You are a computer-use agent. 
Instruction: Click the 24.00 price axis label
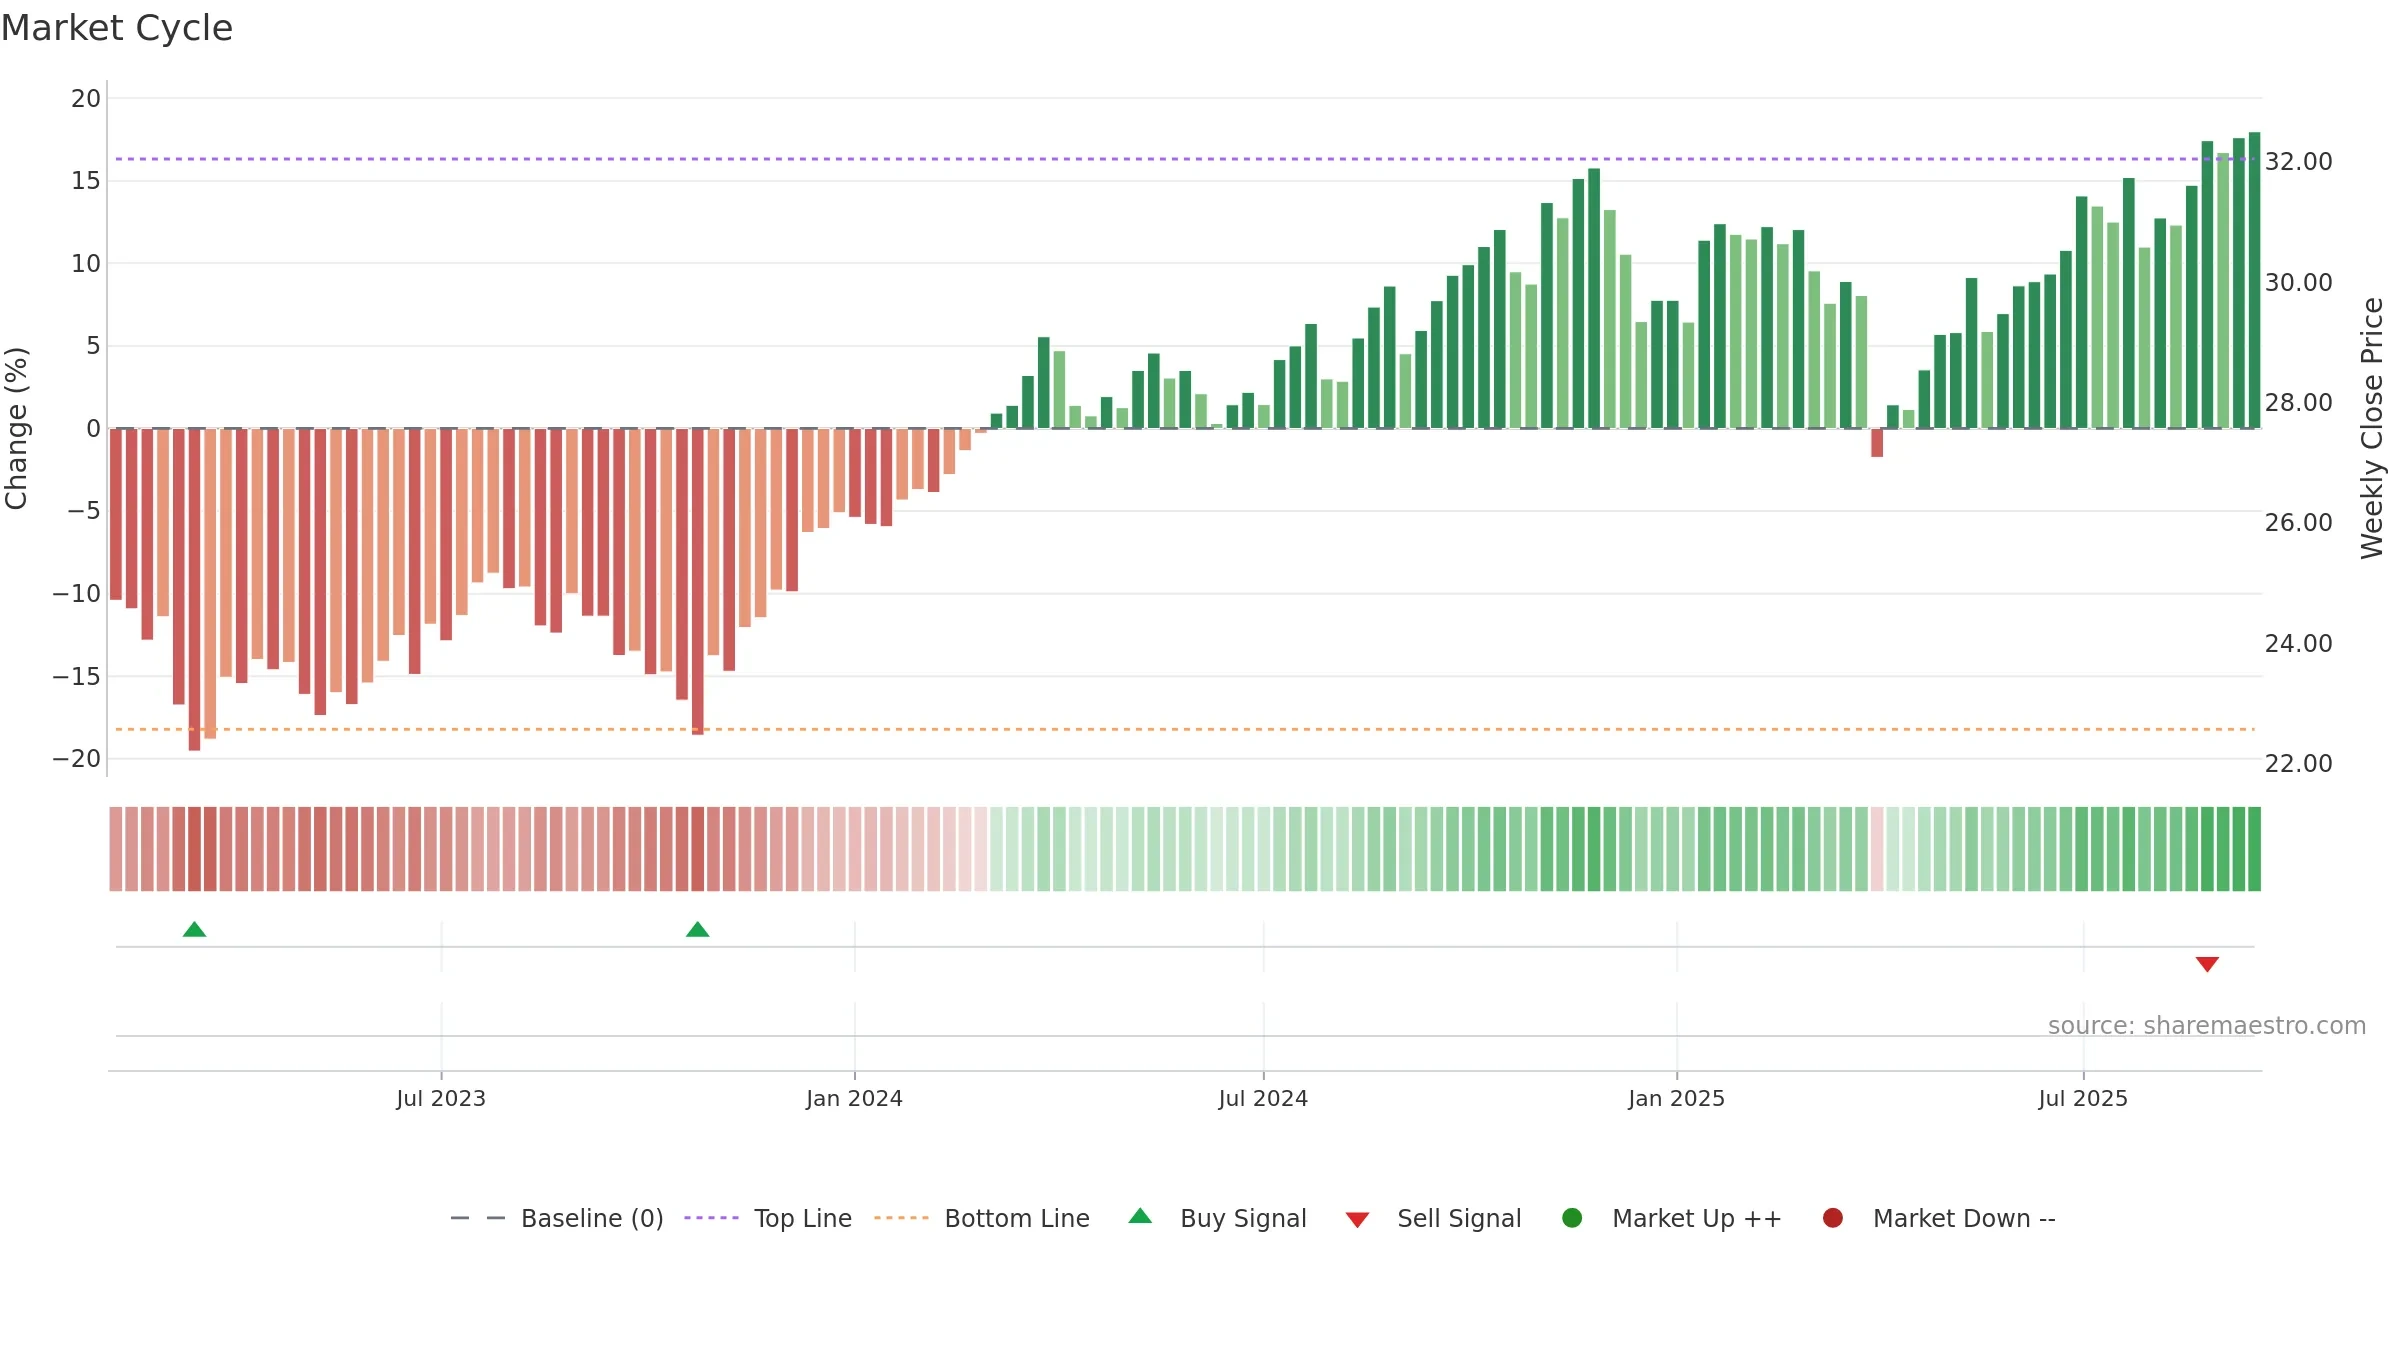click(2298, 644)
